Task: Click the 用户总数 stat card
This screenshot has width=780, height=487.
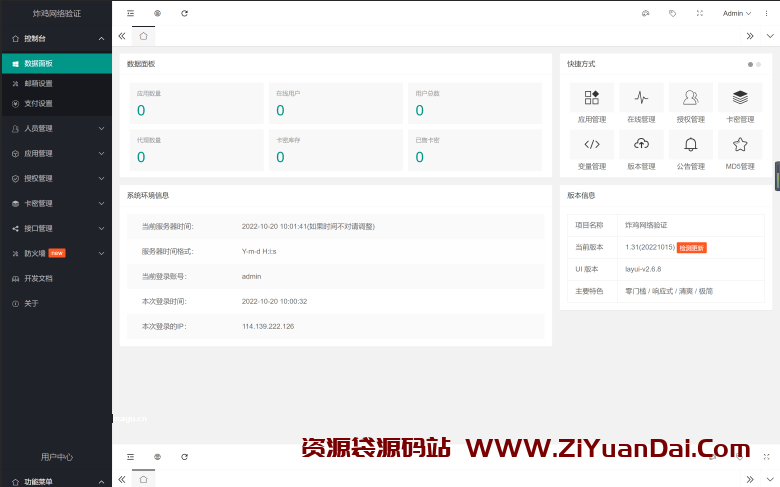Action: coord(475,103)
